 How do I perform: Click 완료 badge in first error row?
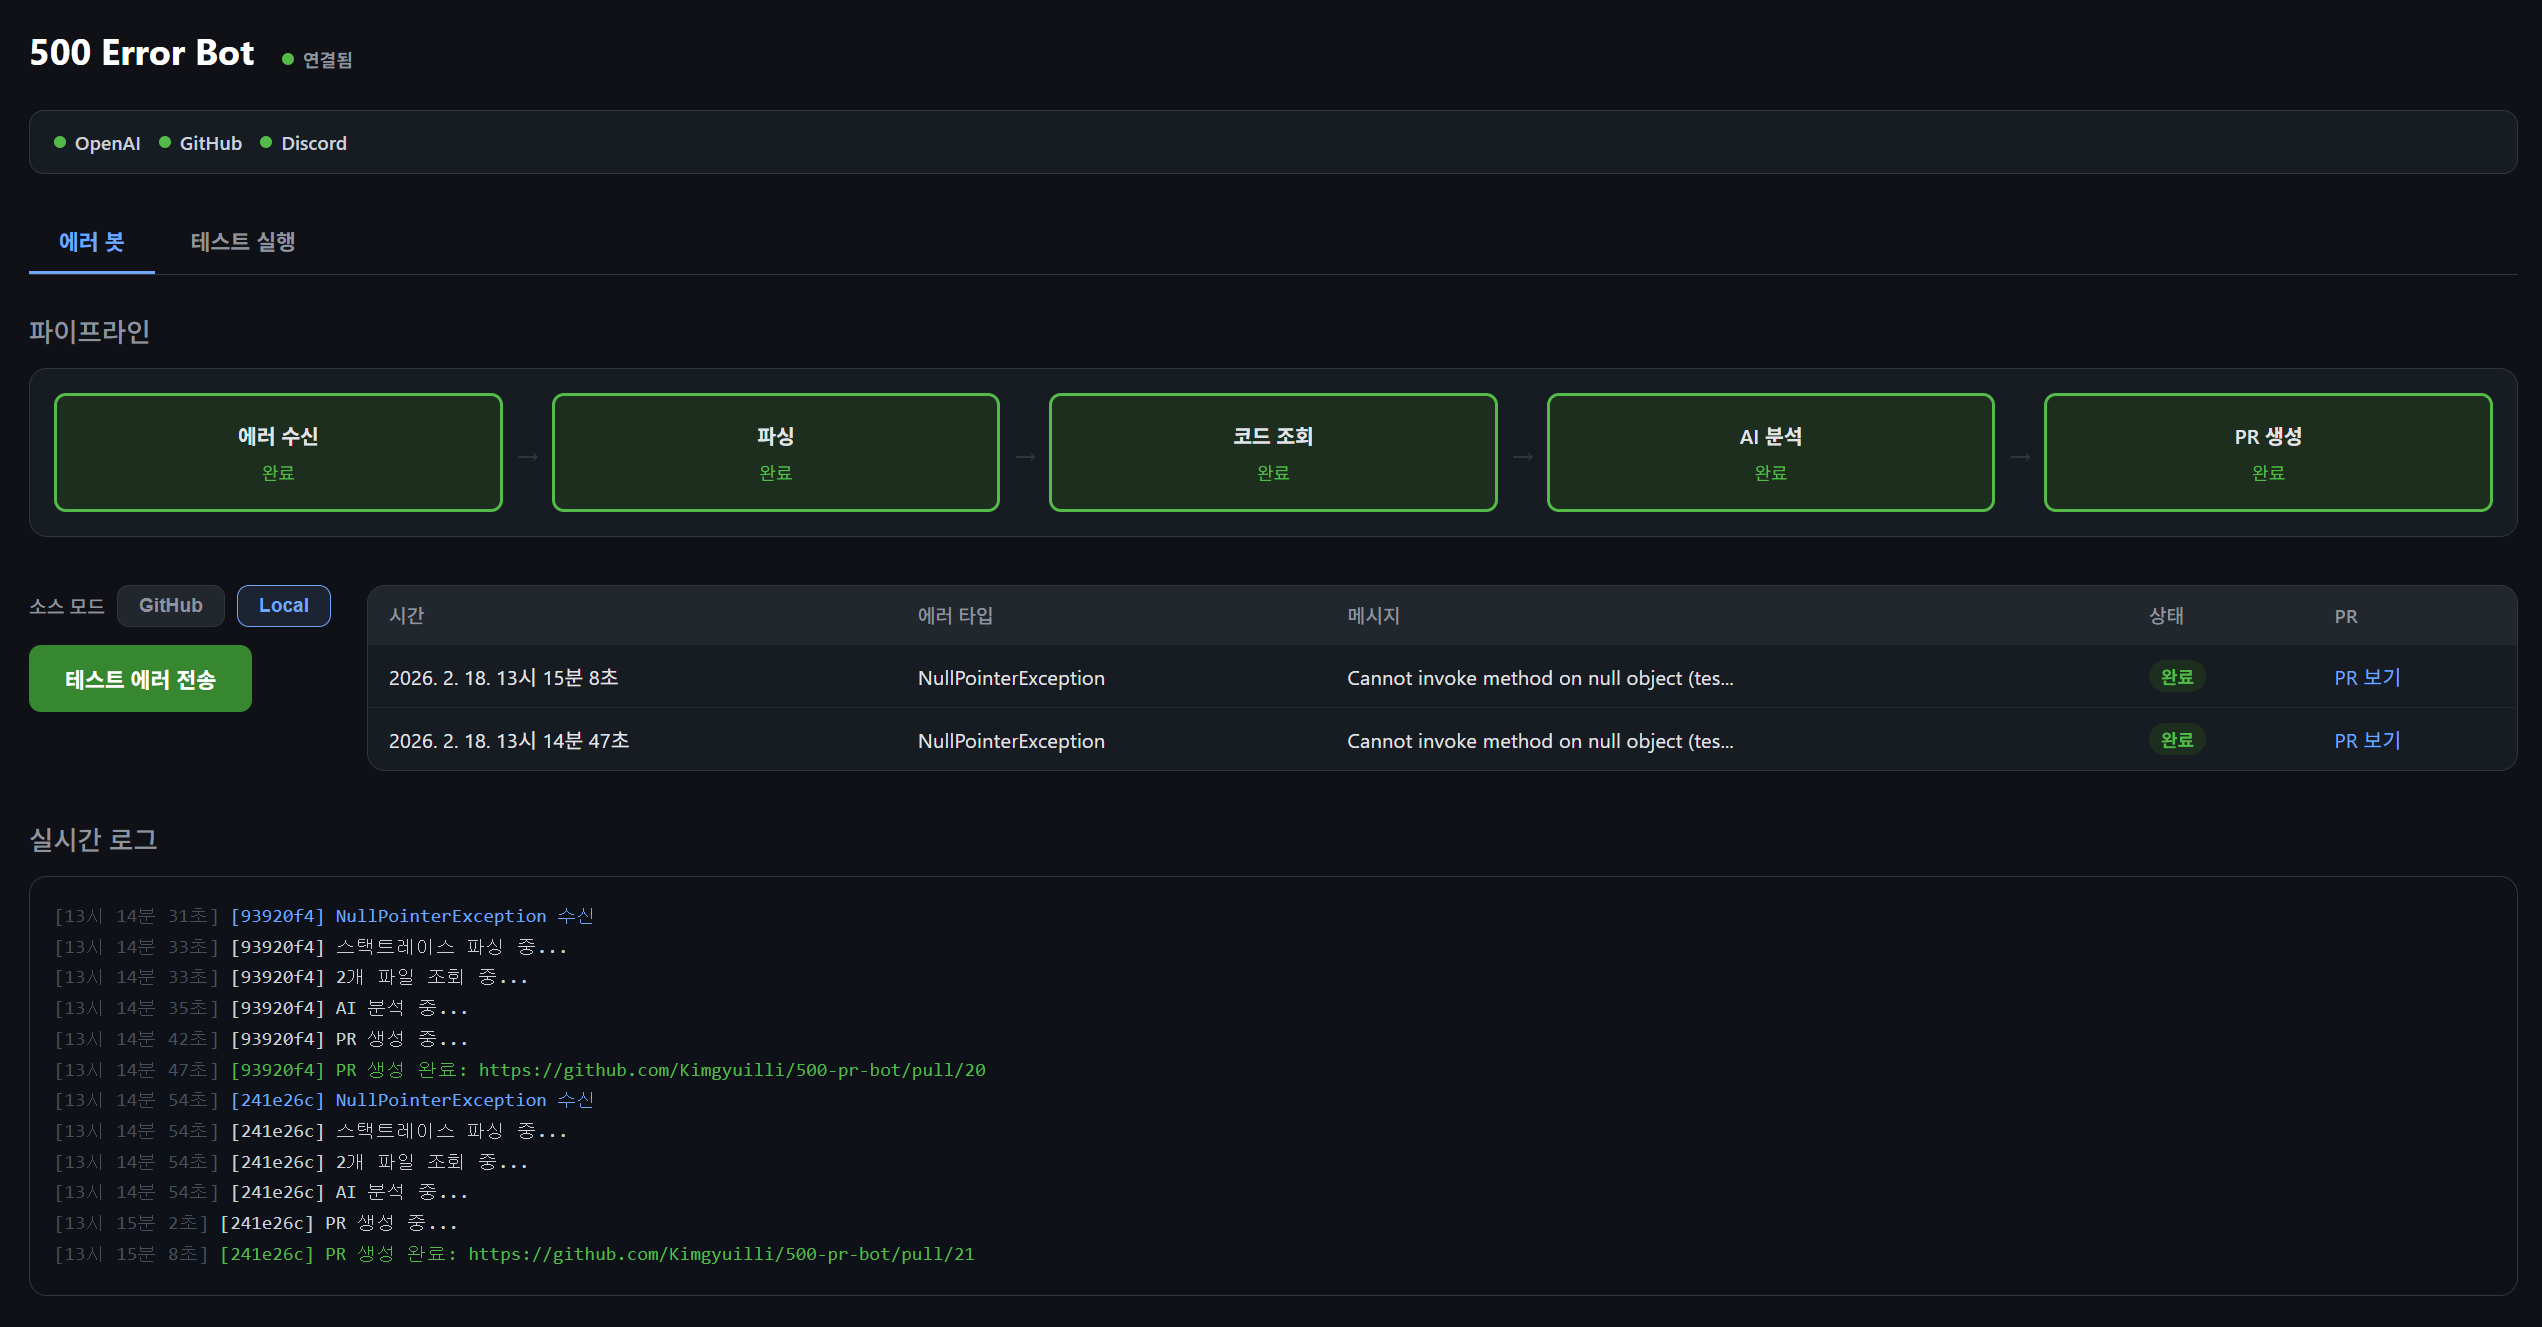(2177, 677)
